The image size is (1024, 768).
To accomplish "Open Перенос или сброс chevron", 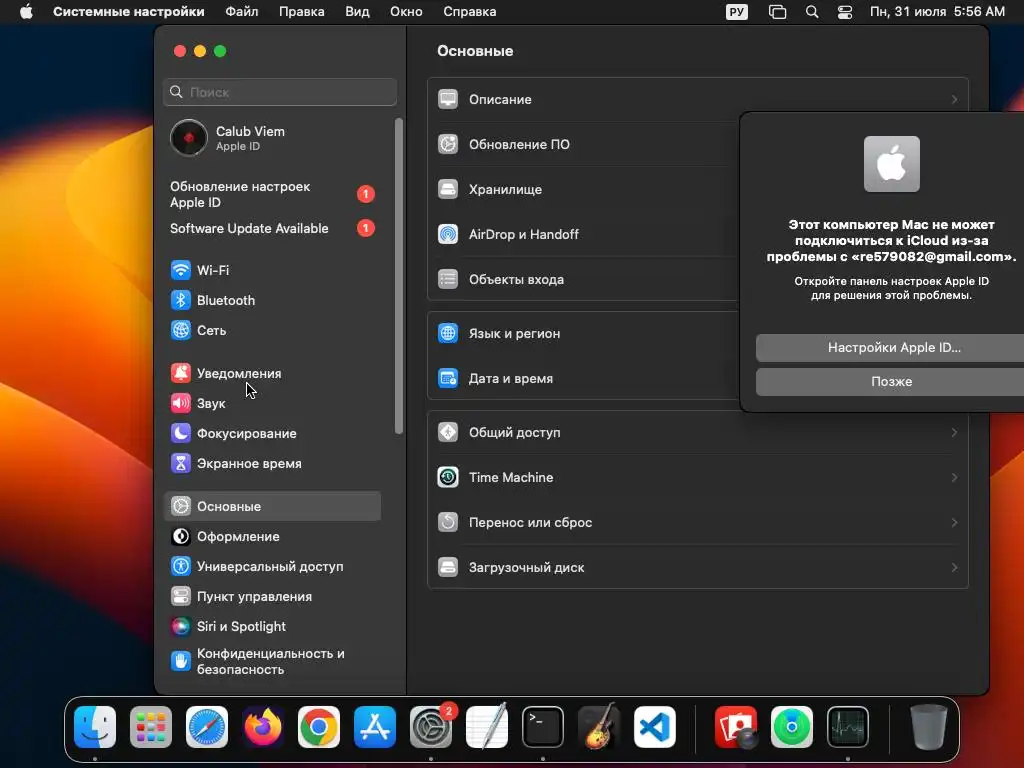I will pyautogui.click(x=954, y=522).
